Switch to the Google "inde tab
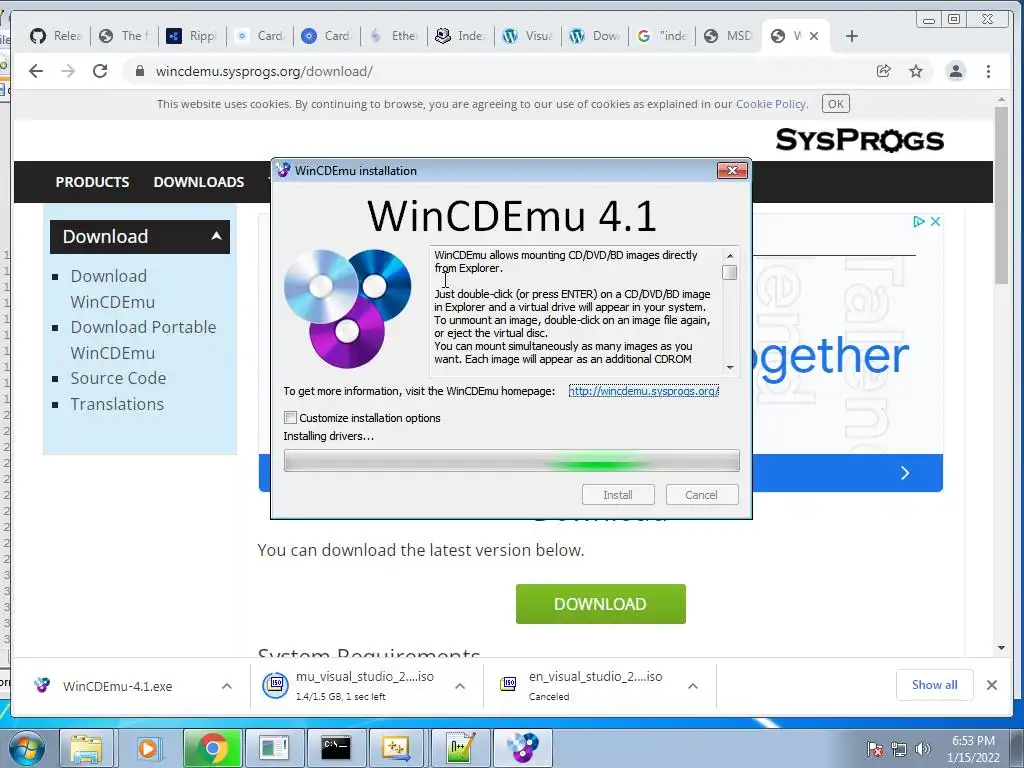Screen dimensions: 1024x768 click(x=662, y=36)
